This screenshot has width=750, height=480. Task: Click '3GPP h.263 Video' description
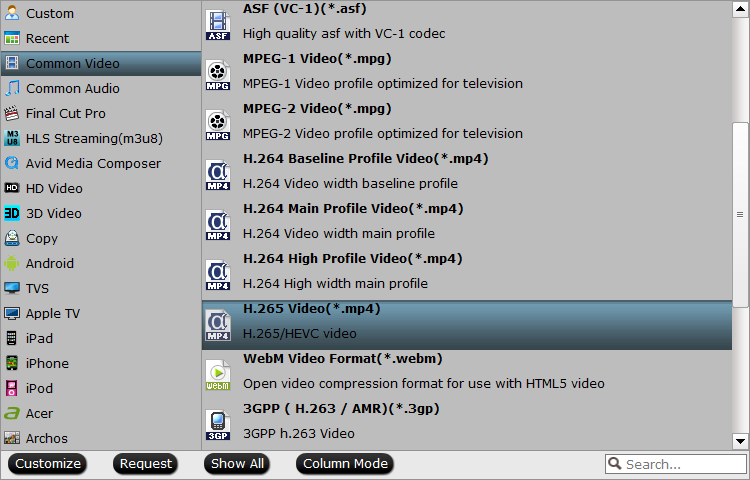pos(298,434)
